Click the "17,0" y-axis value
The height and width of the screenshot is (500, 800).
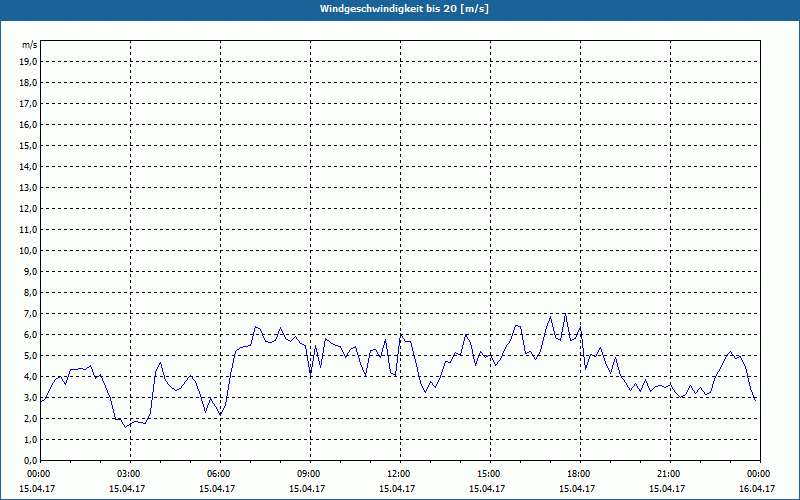click(x=29, y=104)
